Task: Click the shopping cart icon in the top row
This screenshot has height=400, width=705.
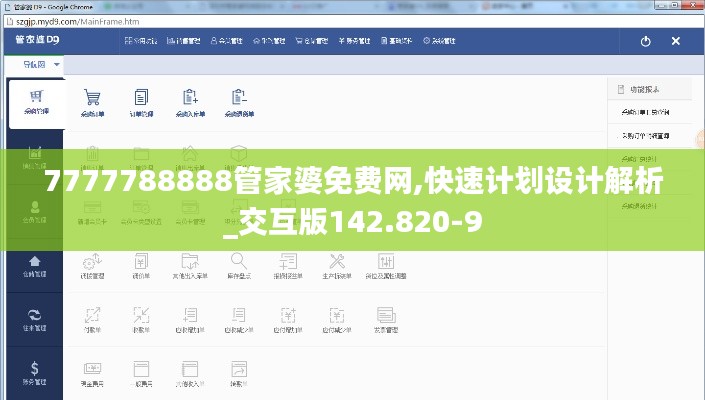Action: point(92,98)
